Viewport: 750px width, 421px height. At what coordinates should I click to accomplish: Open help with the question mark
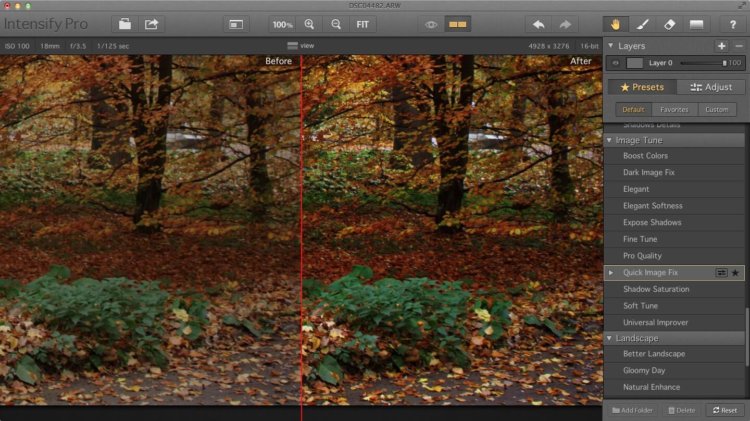click(x=732, y=24)
